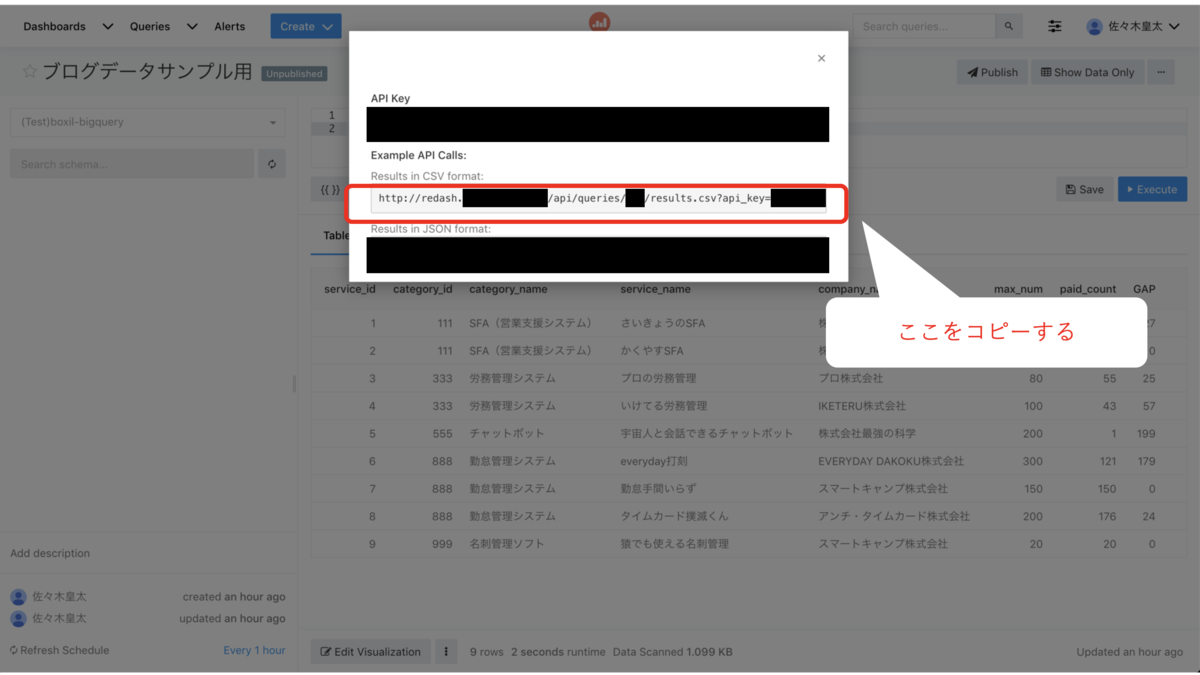Click the cell かくやすSFA
This screenshot has width=1200, height=675.
[652, 351]
